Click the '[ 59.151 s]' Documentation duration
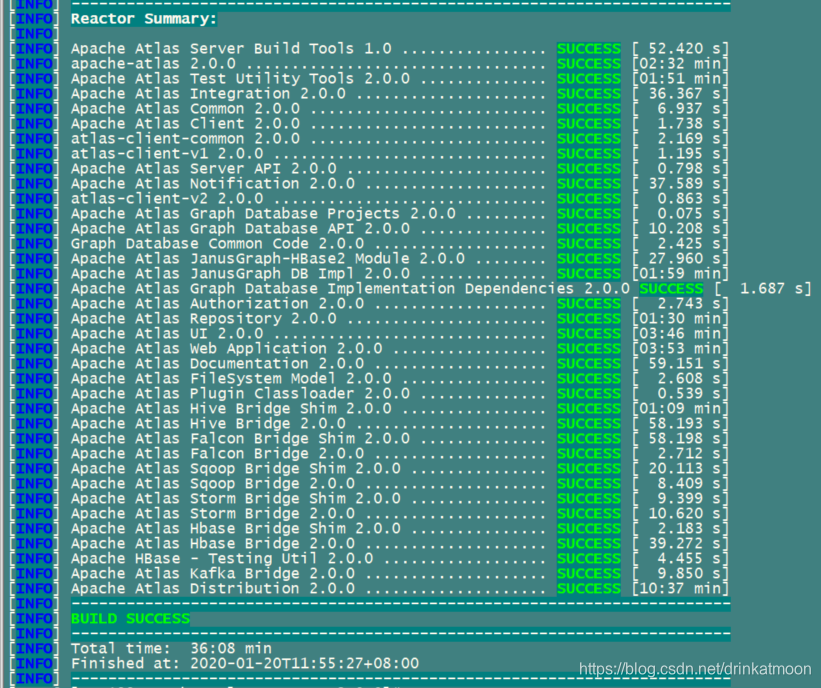The height and width of the screenshot is (688, 821). (x=680, y=364)
